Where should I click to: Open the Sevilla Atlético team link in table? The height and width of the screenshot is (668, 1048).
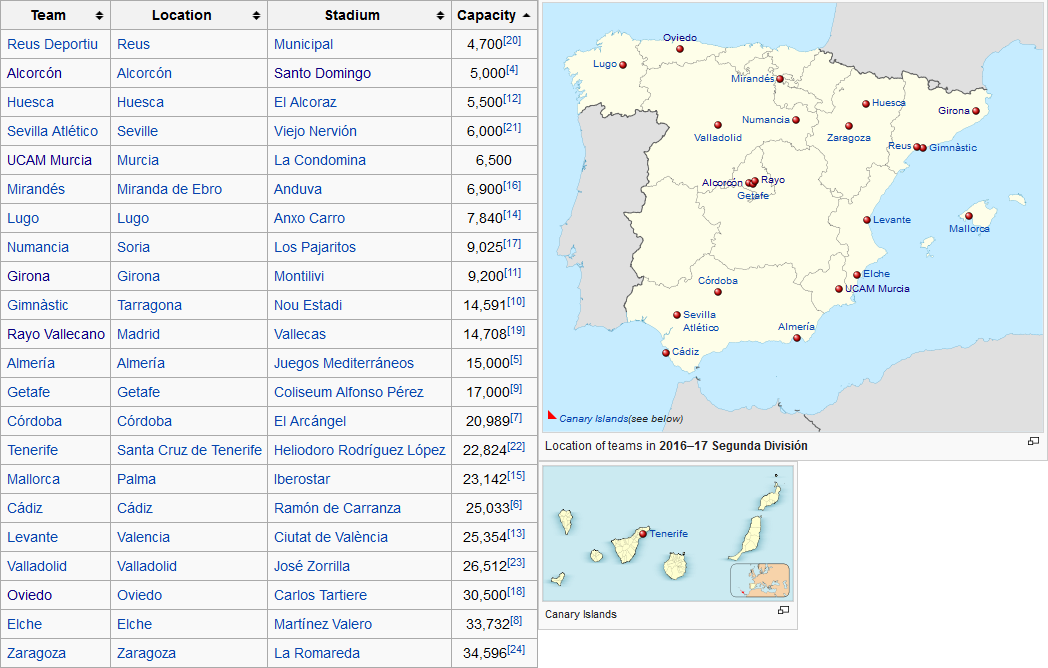pyautogui.click(x=52, y=131)
